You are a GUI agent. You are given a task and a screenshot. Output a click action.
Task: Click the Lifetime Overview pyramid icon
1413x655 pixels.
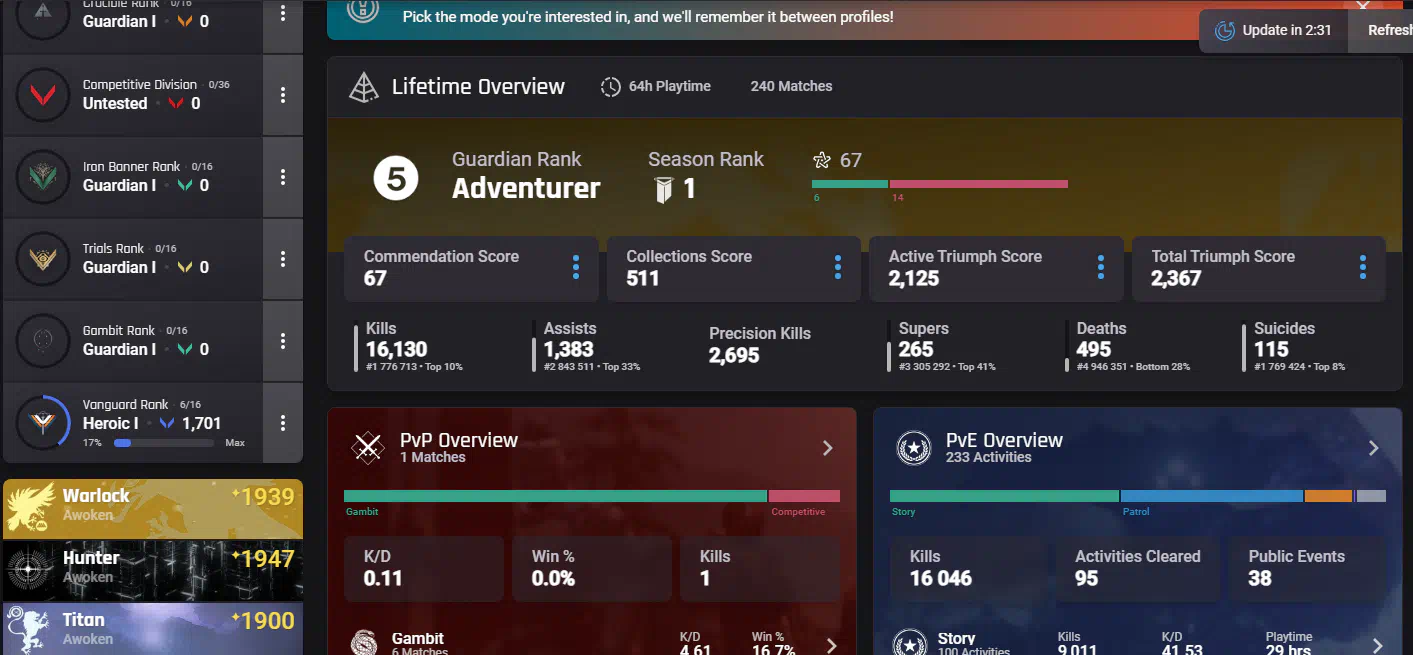(363, 87)
